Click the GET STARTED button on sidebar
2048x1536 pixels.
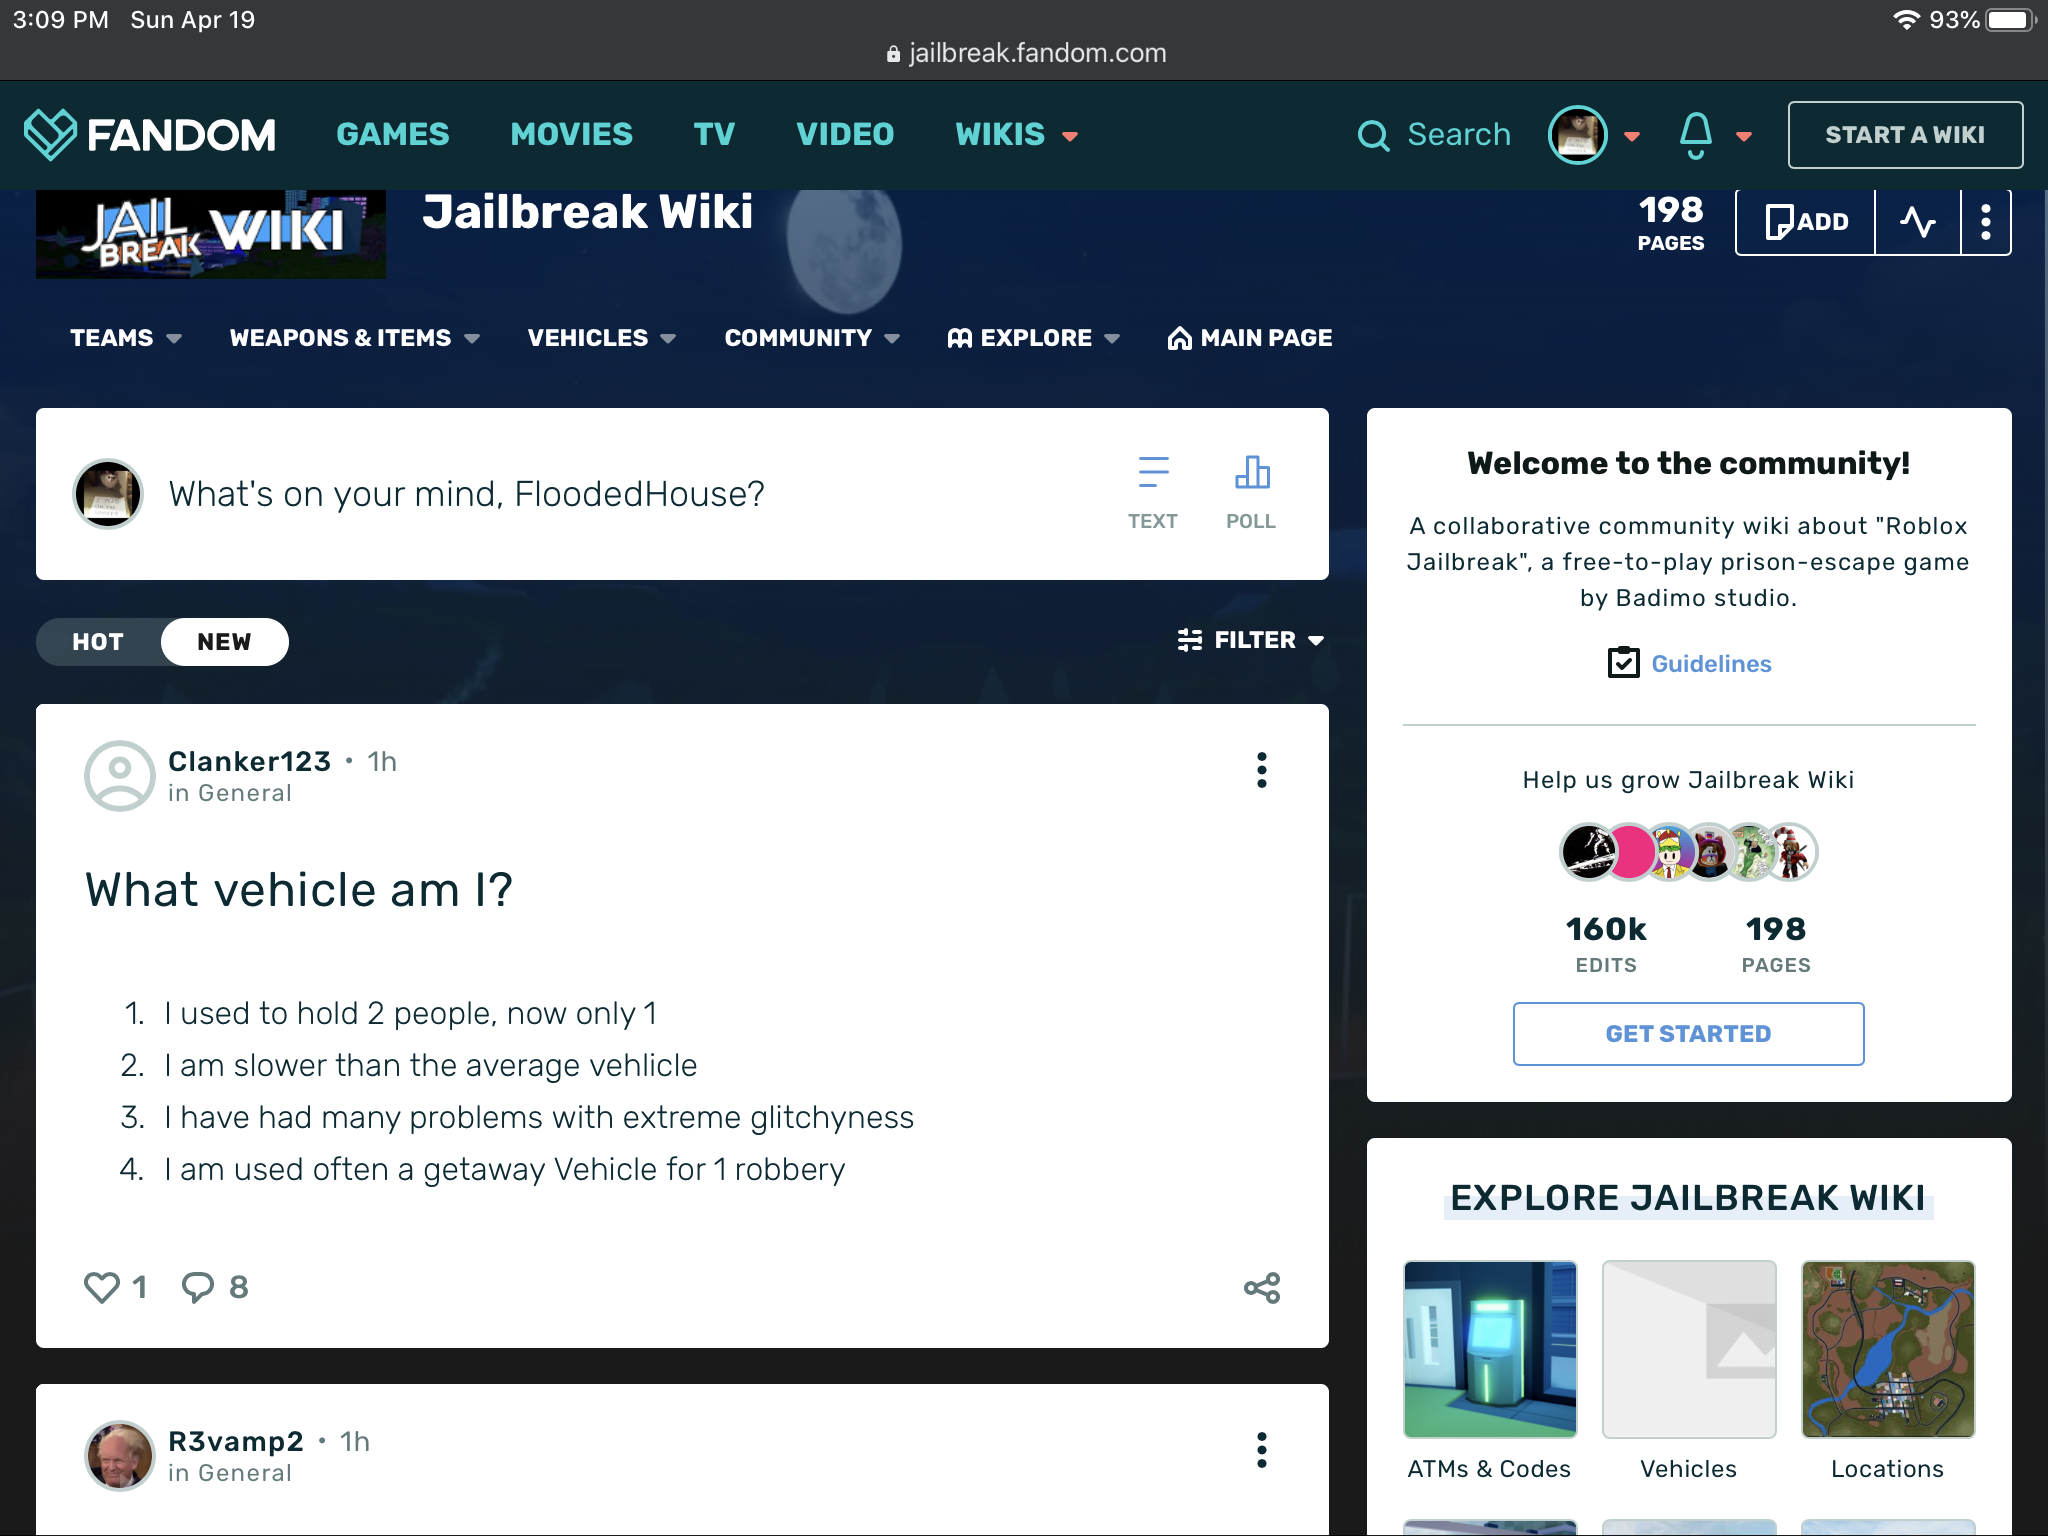click(1688, 1033)
